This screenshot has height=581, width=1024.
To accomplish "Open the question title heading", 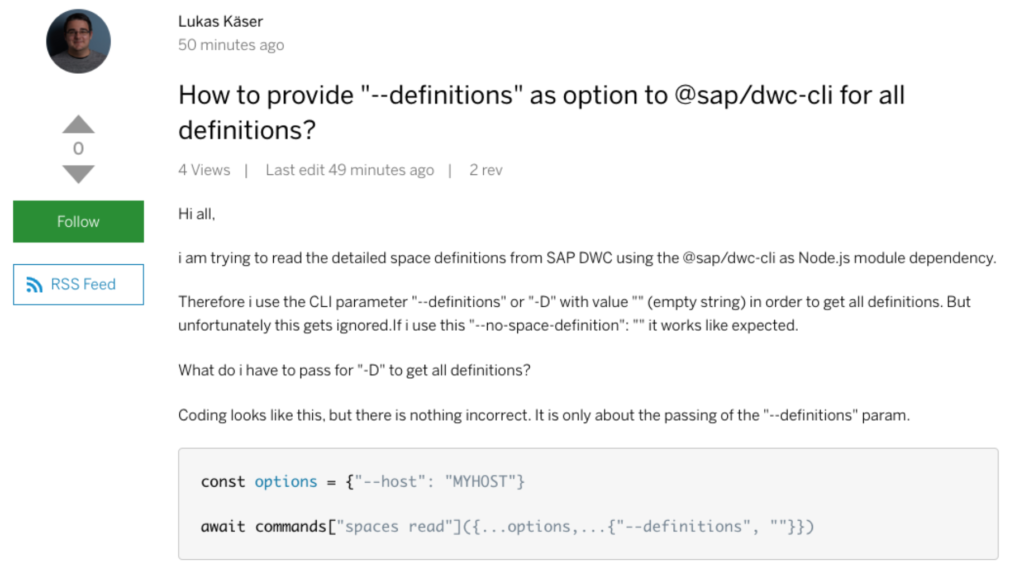I will [x=541, y=112].
